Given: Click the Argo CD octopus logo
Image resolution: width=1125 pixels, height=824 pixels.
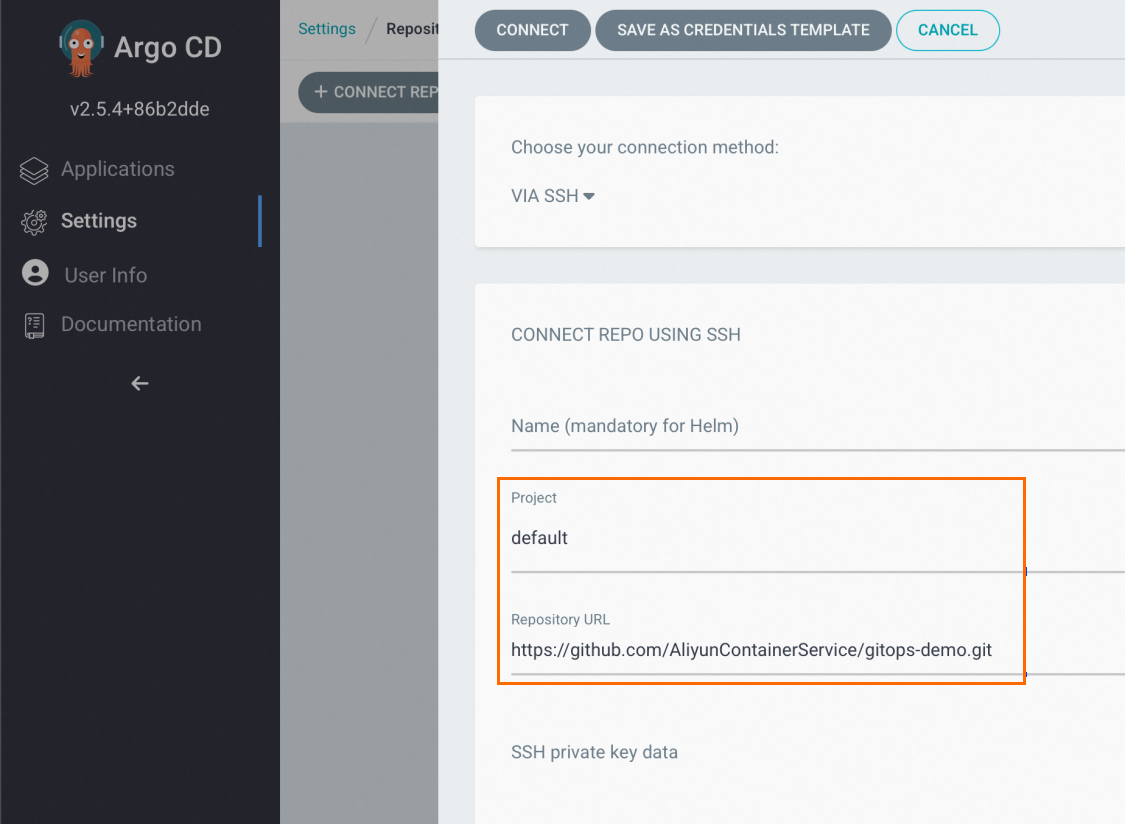Looking at the screenshot, I should 81,48.
